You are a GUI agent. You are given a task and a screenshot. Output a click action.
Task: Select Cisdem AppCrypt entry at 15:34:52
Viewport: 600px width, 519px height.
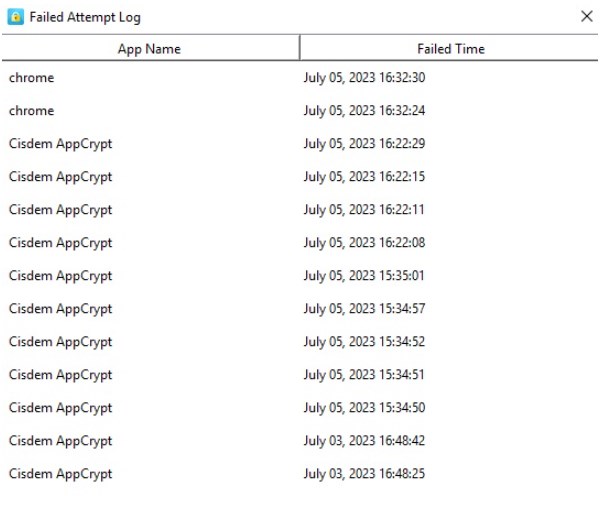pyautogui.click(x=300, y=341)
